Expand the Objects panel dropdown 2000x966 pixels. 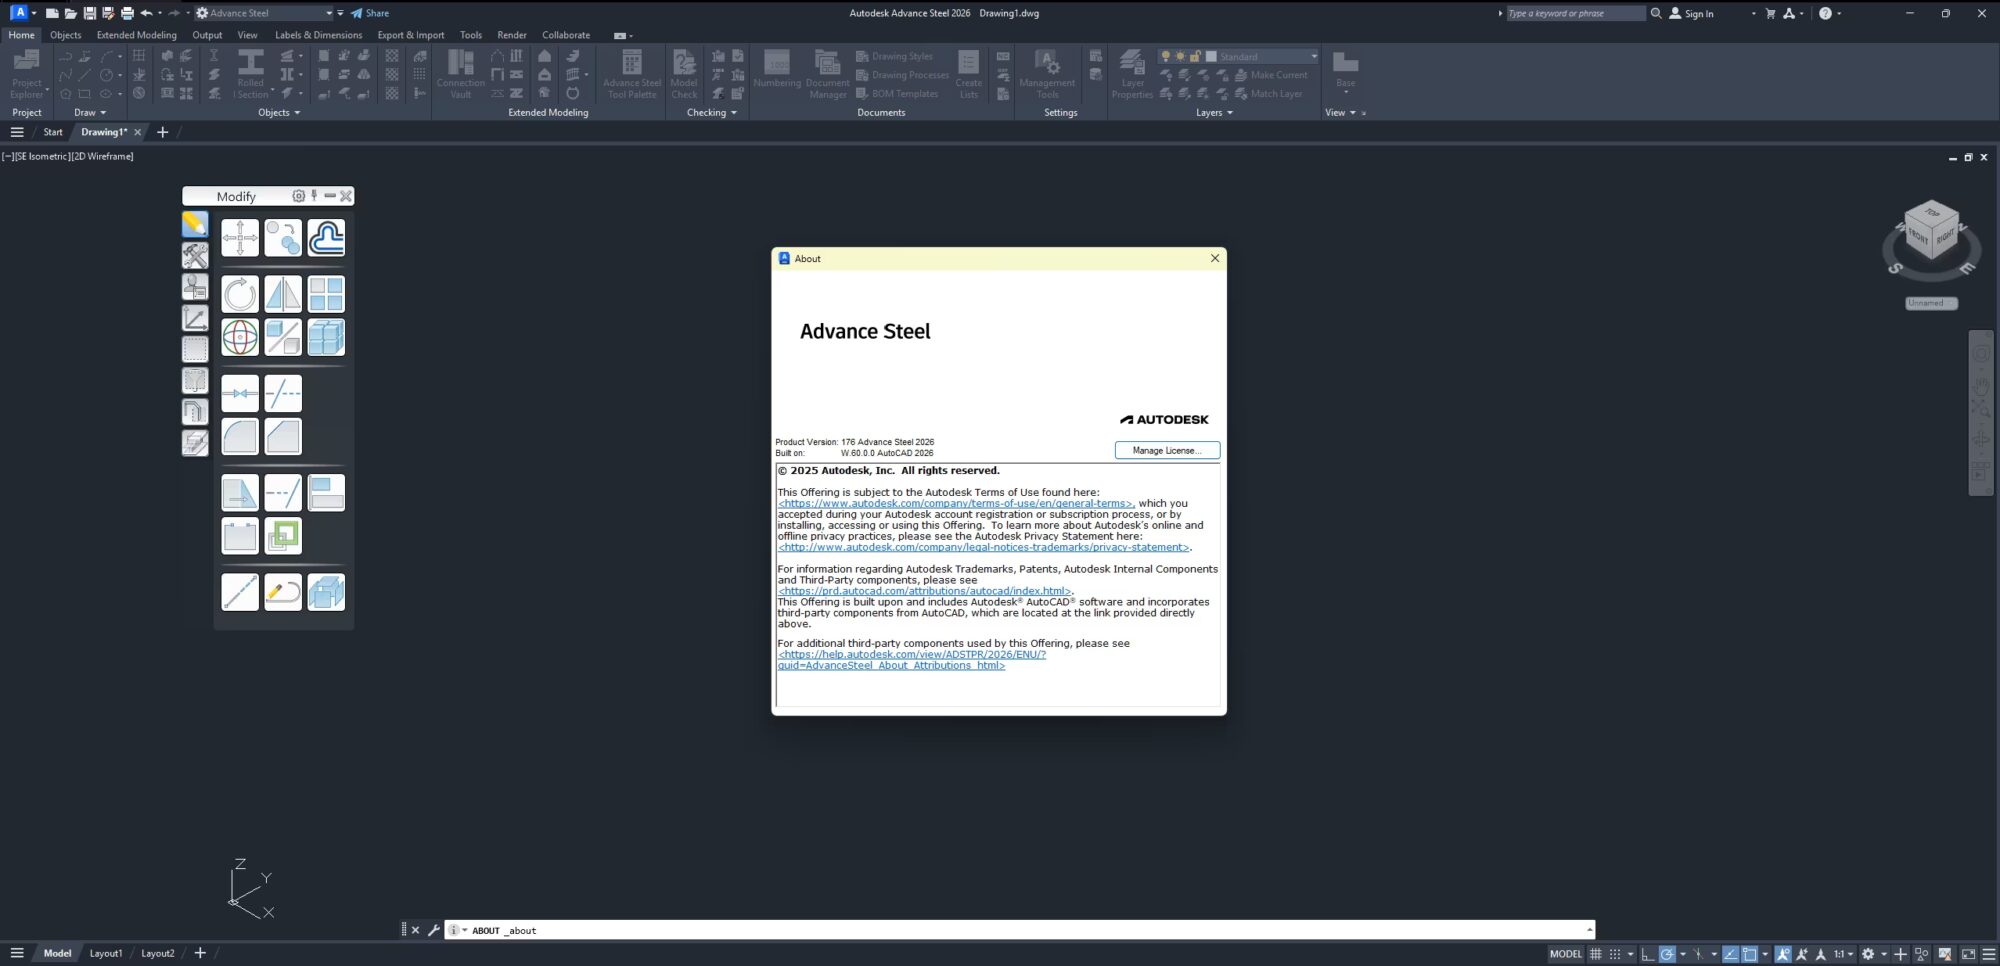297,112
